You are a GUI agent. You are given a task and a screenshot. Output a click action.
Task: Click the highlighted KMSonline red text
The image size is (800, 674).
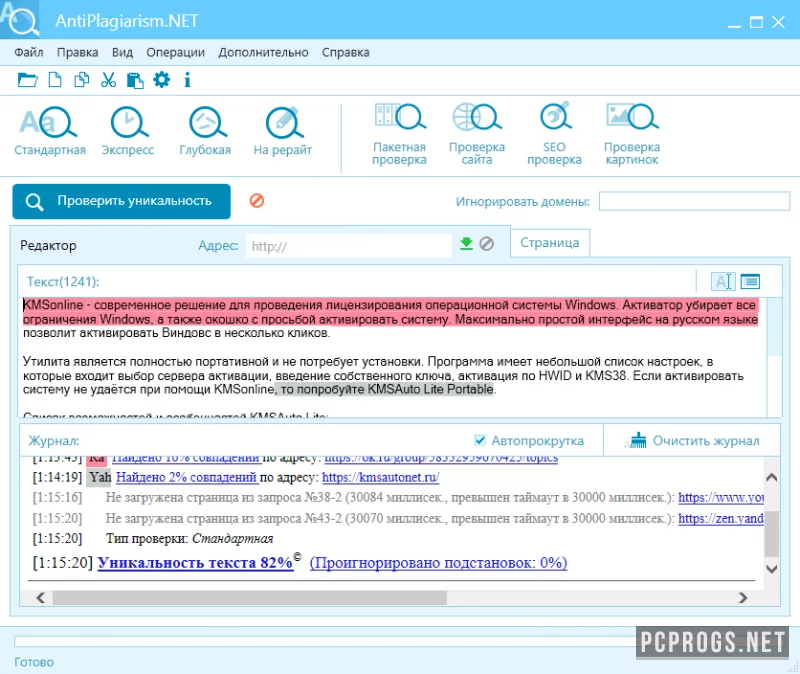point(390,312)
